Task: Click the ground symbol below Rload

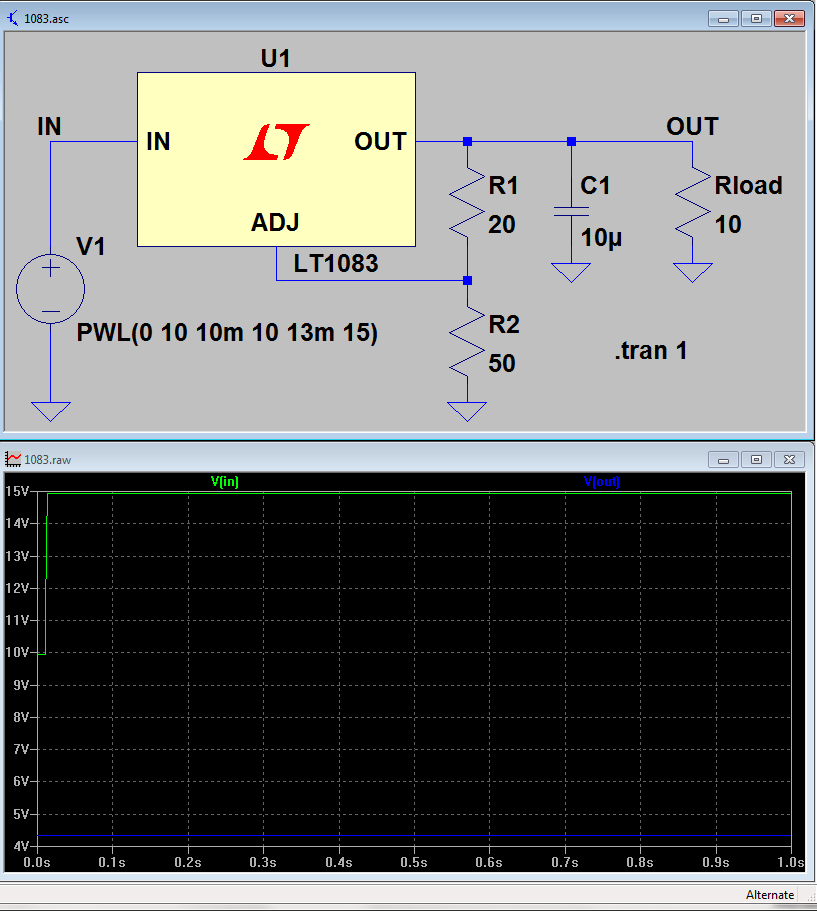Action: pyautogui.click(x=693, y=272)
